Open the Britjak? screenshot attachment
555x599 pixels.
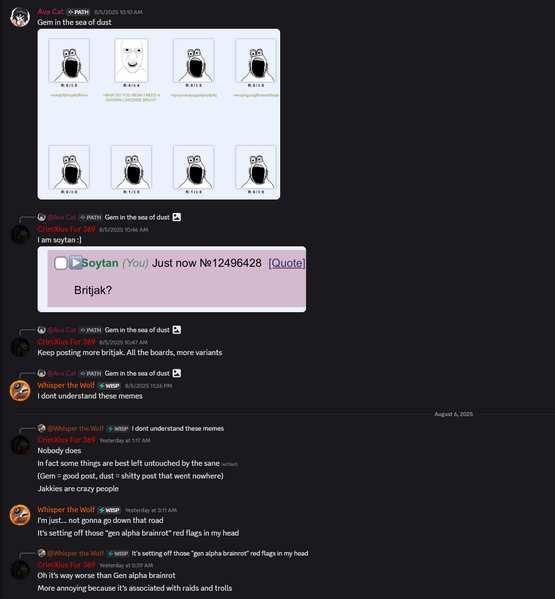tap(172, 279)
